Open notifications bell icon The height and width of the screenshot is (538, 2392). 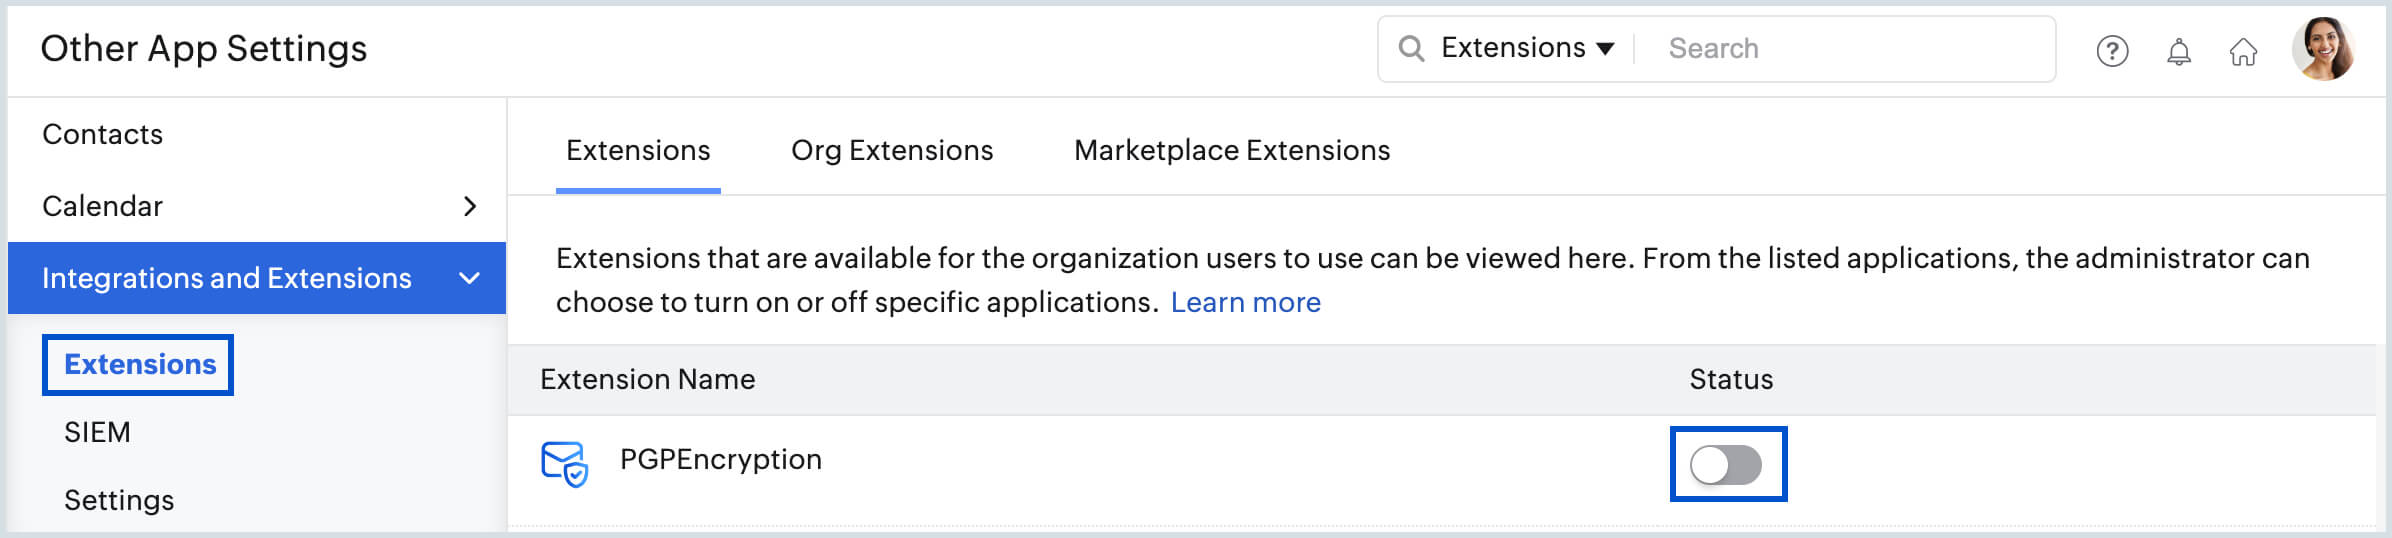[2178, 51]
